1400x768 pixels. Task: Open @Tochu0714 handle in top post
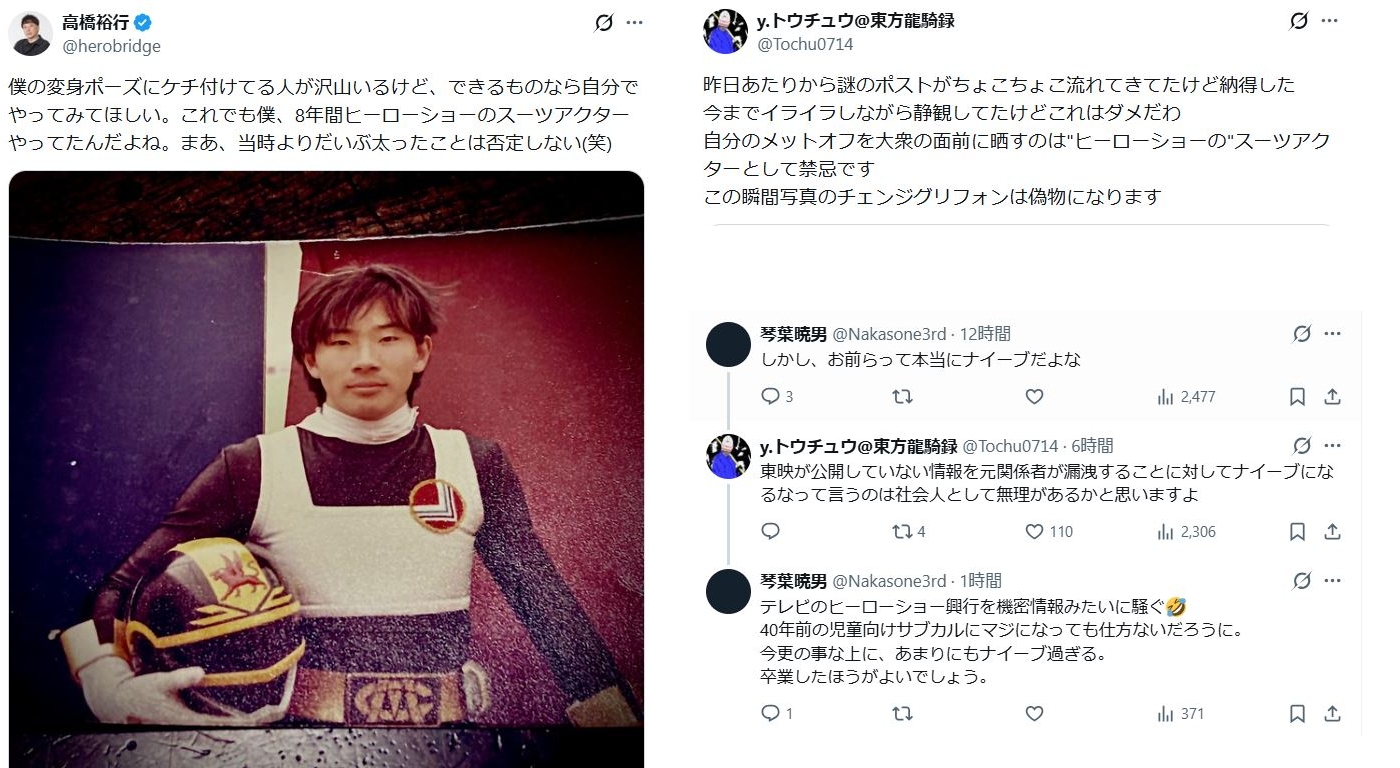coord(805,44)
